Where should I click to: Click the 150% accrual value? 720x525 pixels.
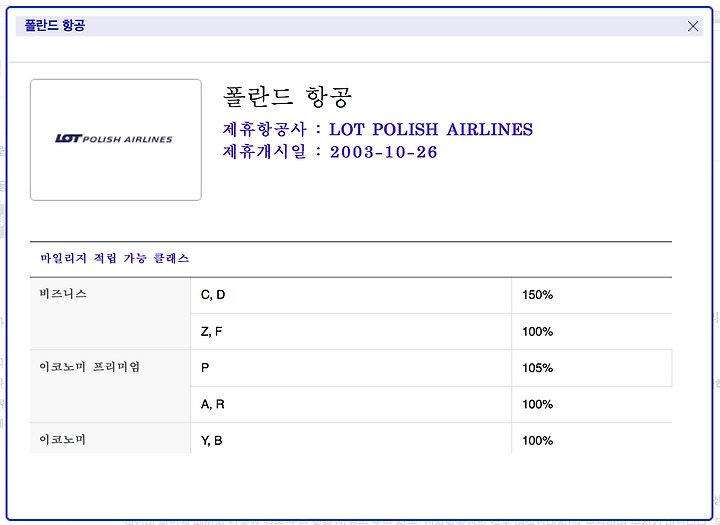[x=537, y=295]
